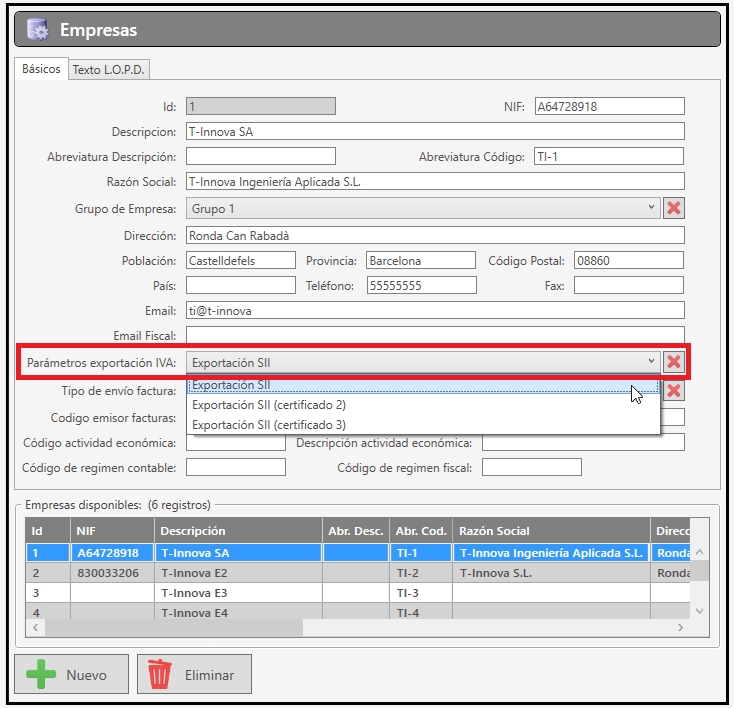Image resolution: width=734 pixels, height=708 pixels.
Task: Click the Nuevo button
Action: click(72, 674)
